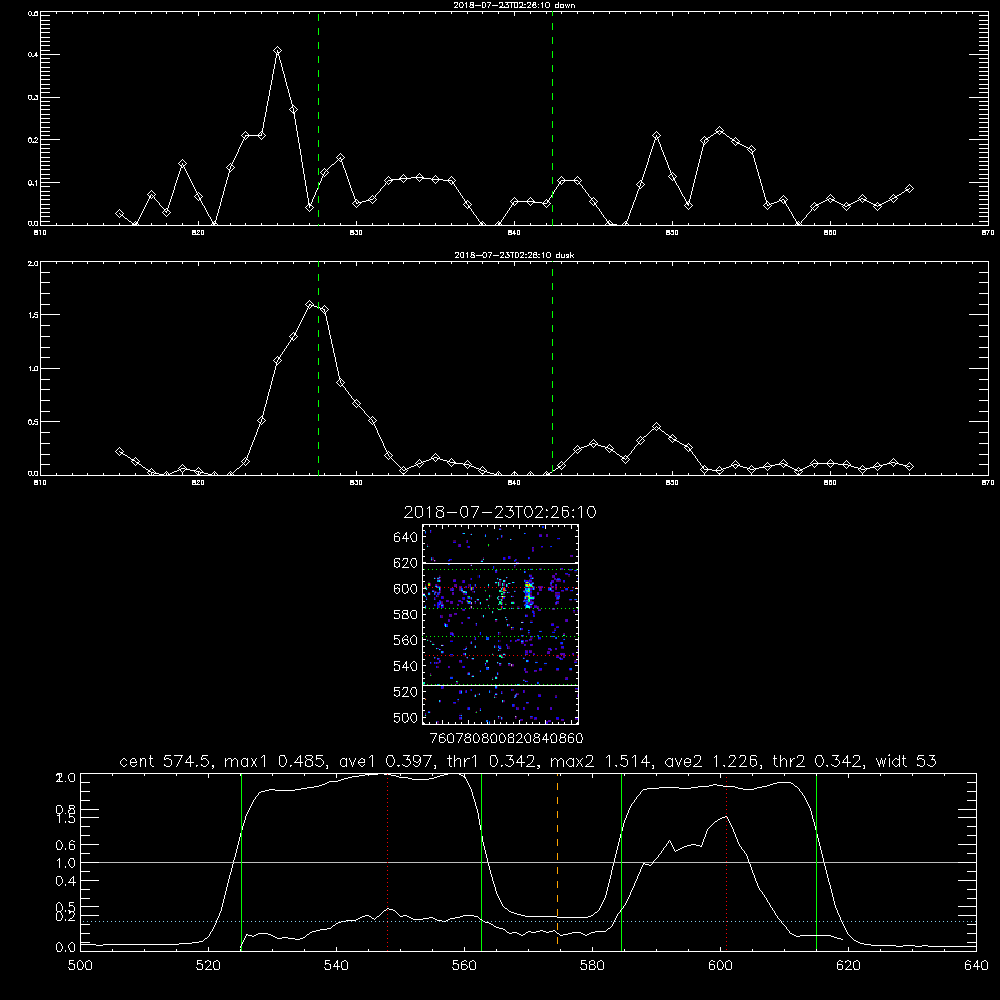Click the x-axis label 520 of bottom plot
The height and width of the screenshot is (1000, 1000).
click(208, 966)
